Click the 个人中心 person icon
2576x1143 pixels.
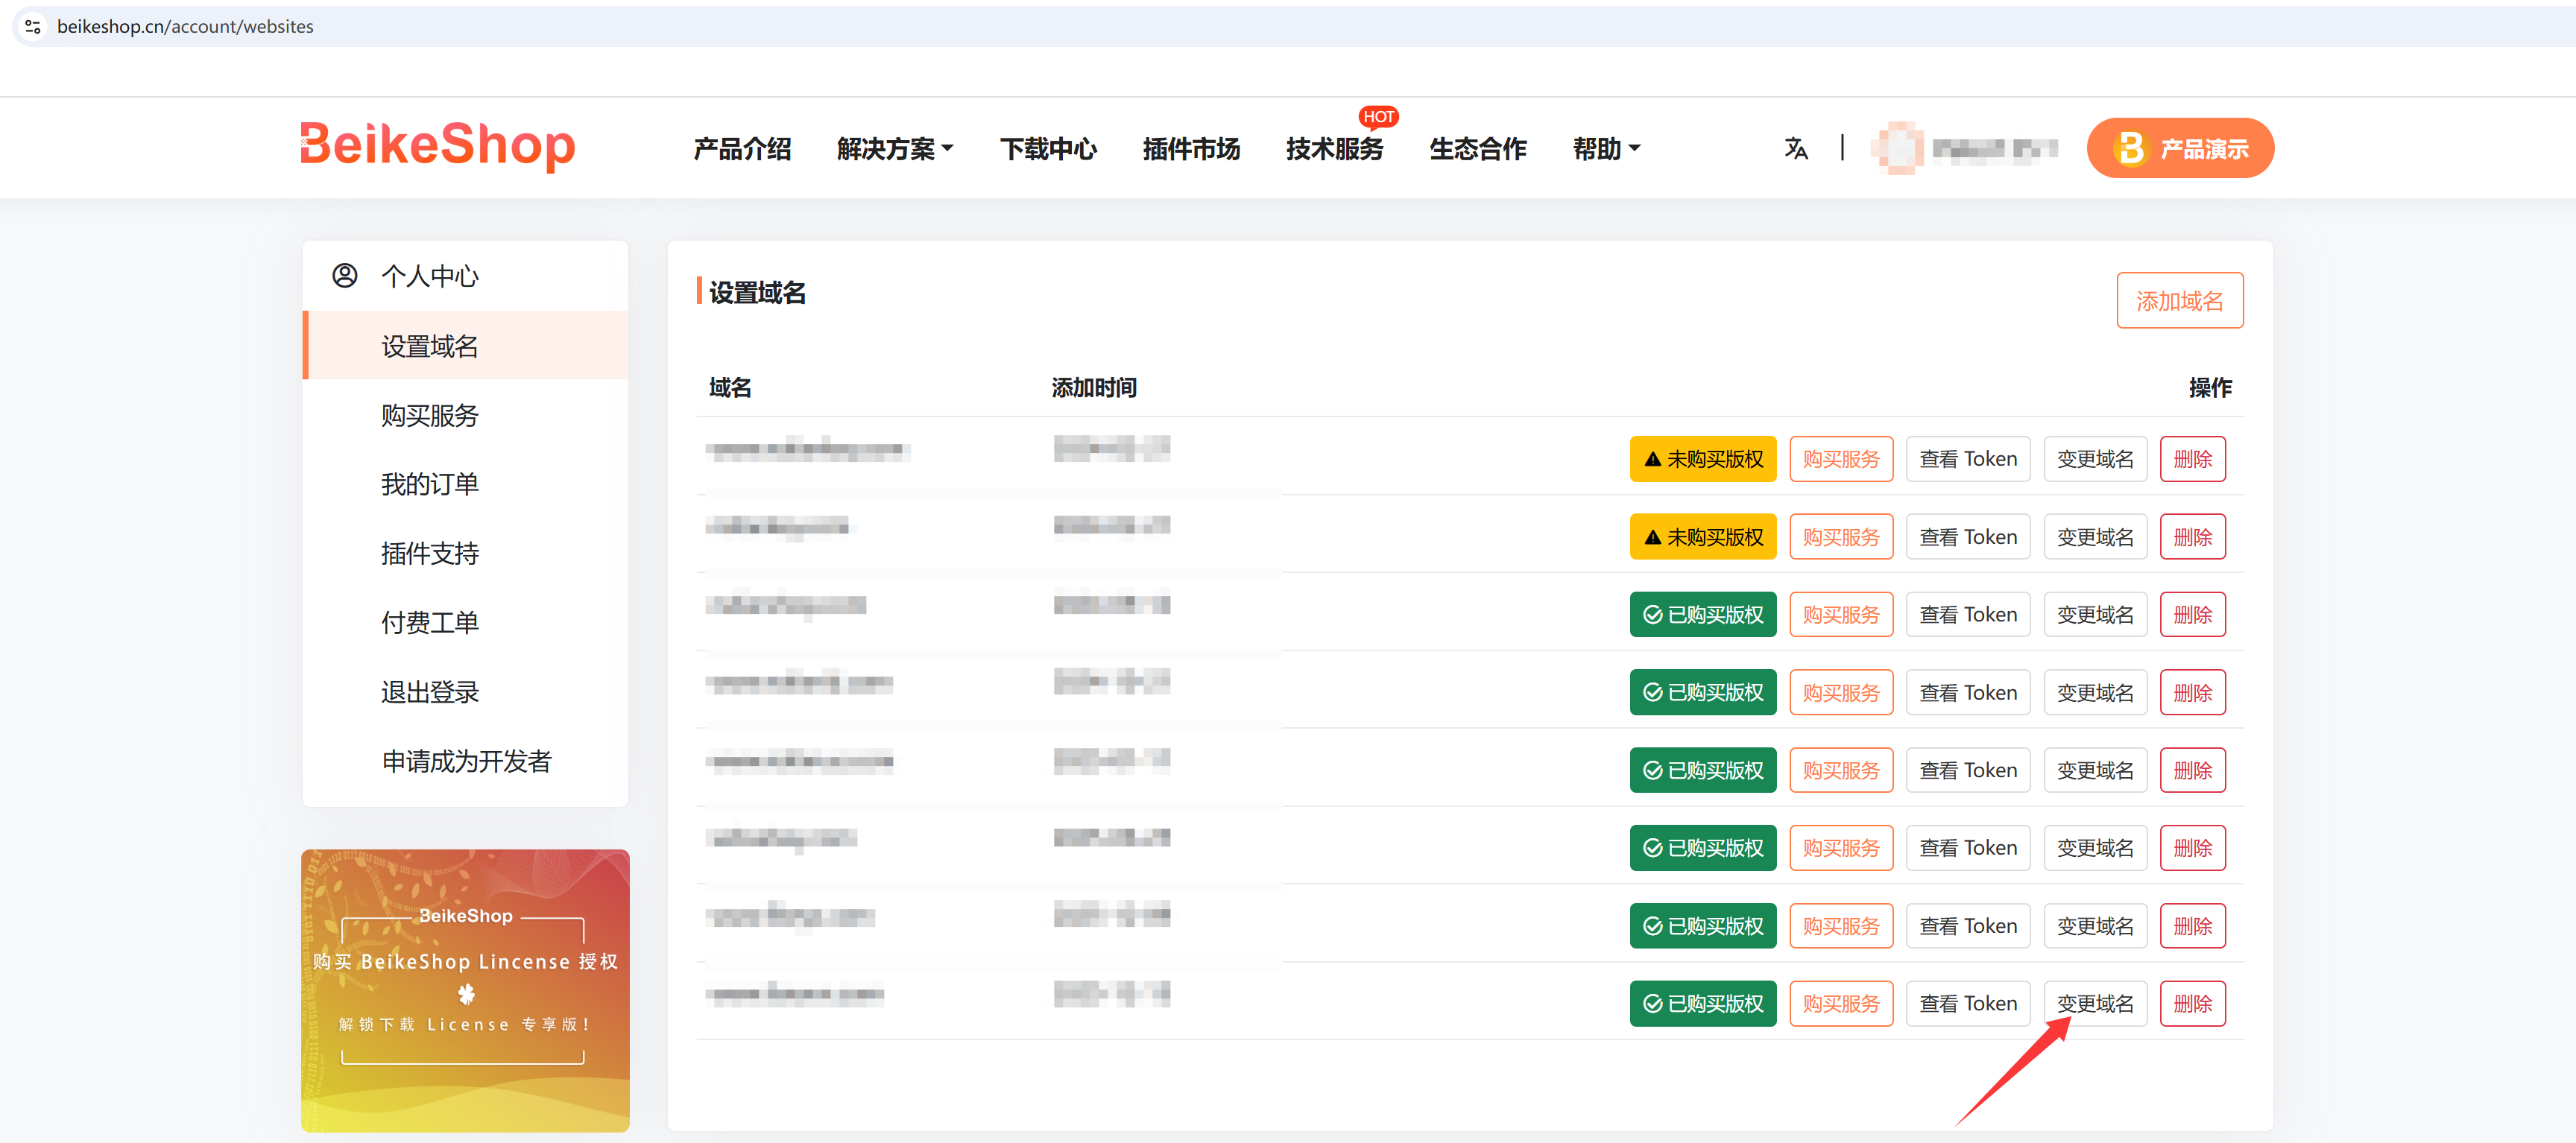[345, 276]
